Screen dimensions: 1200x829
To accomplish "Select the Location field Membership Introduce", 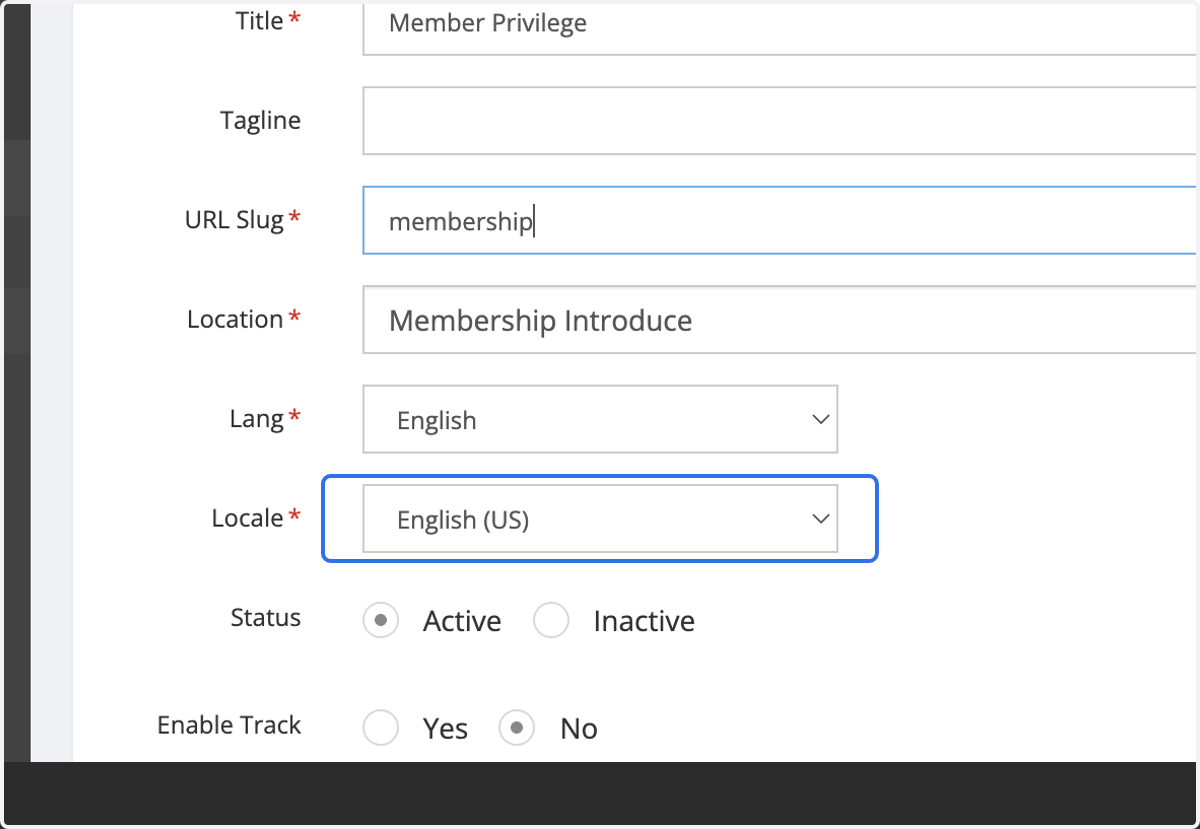I will [780, 320].
